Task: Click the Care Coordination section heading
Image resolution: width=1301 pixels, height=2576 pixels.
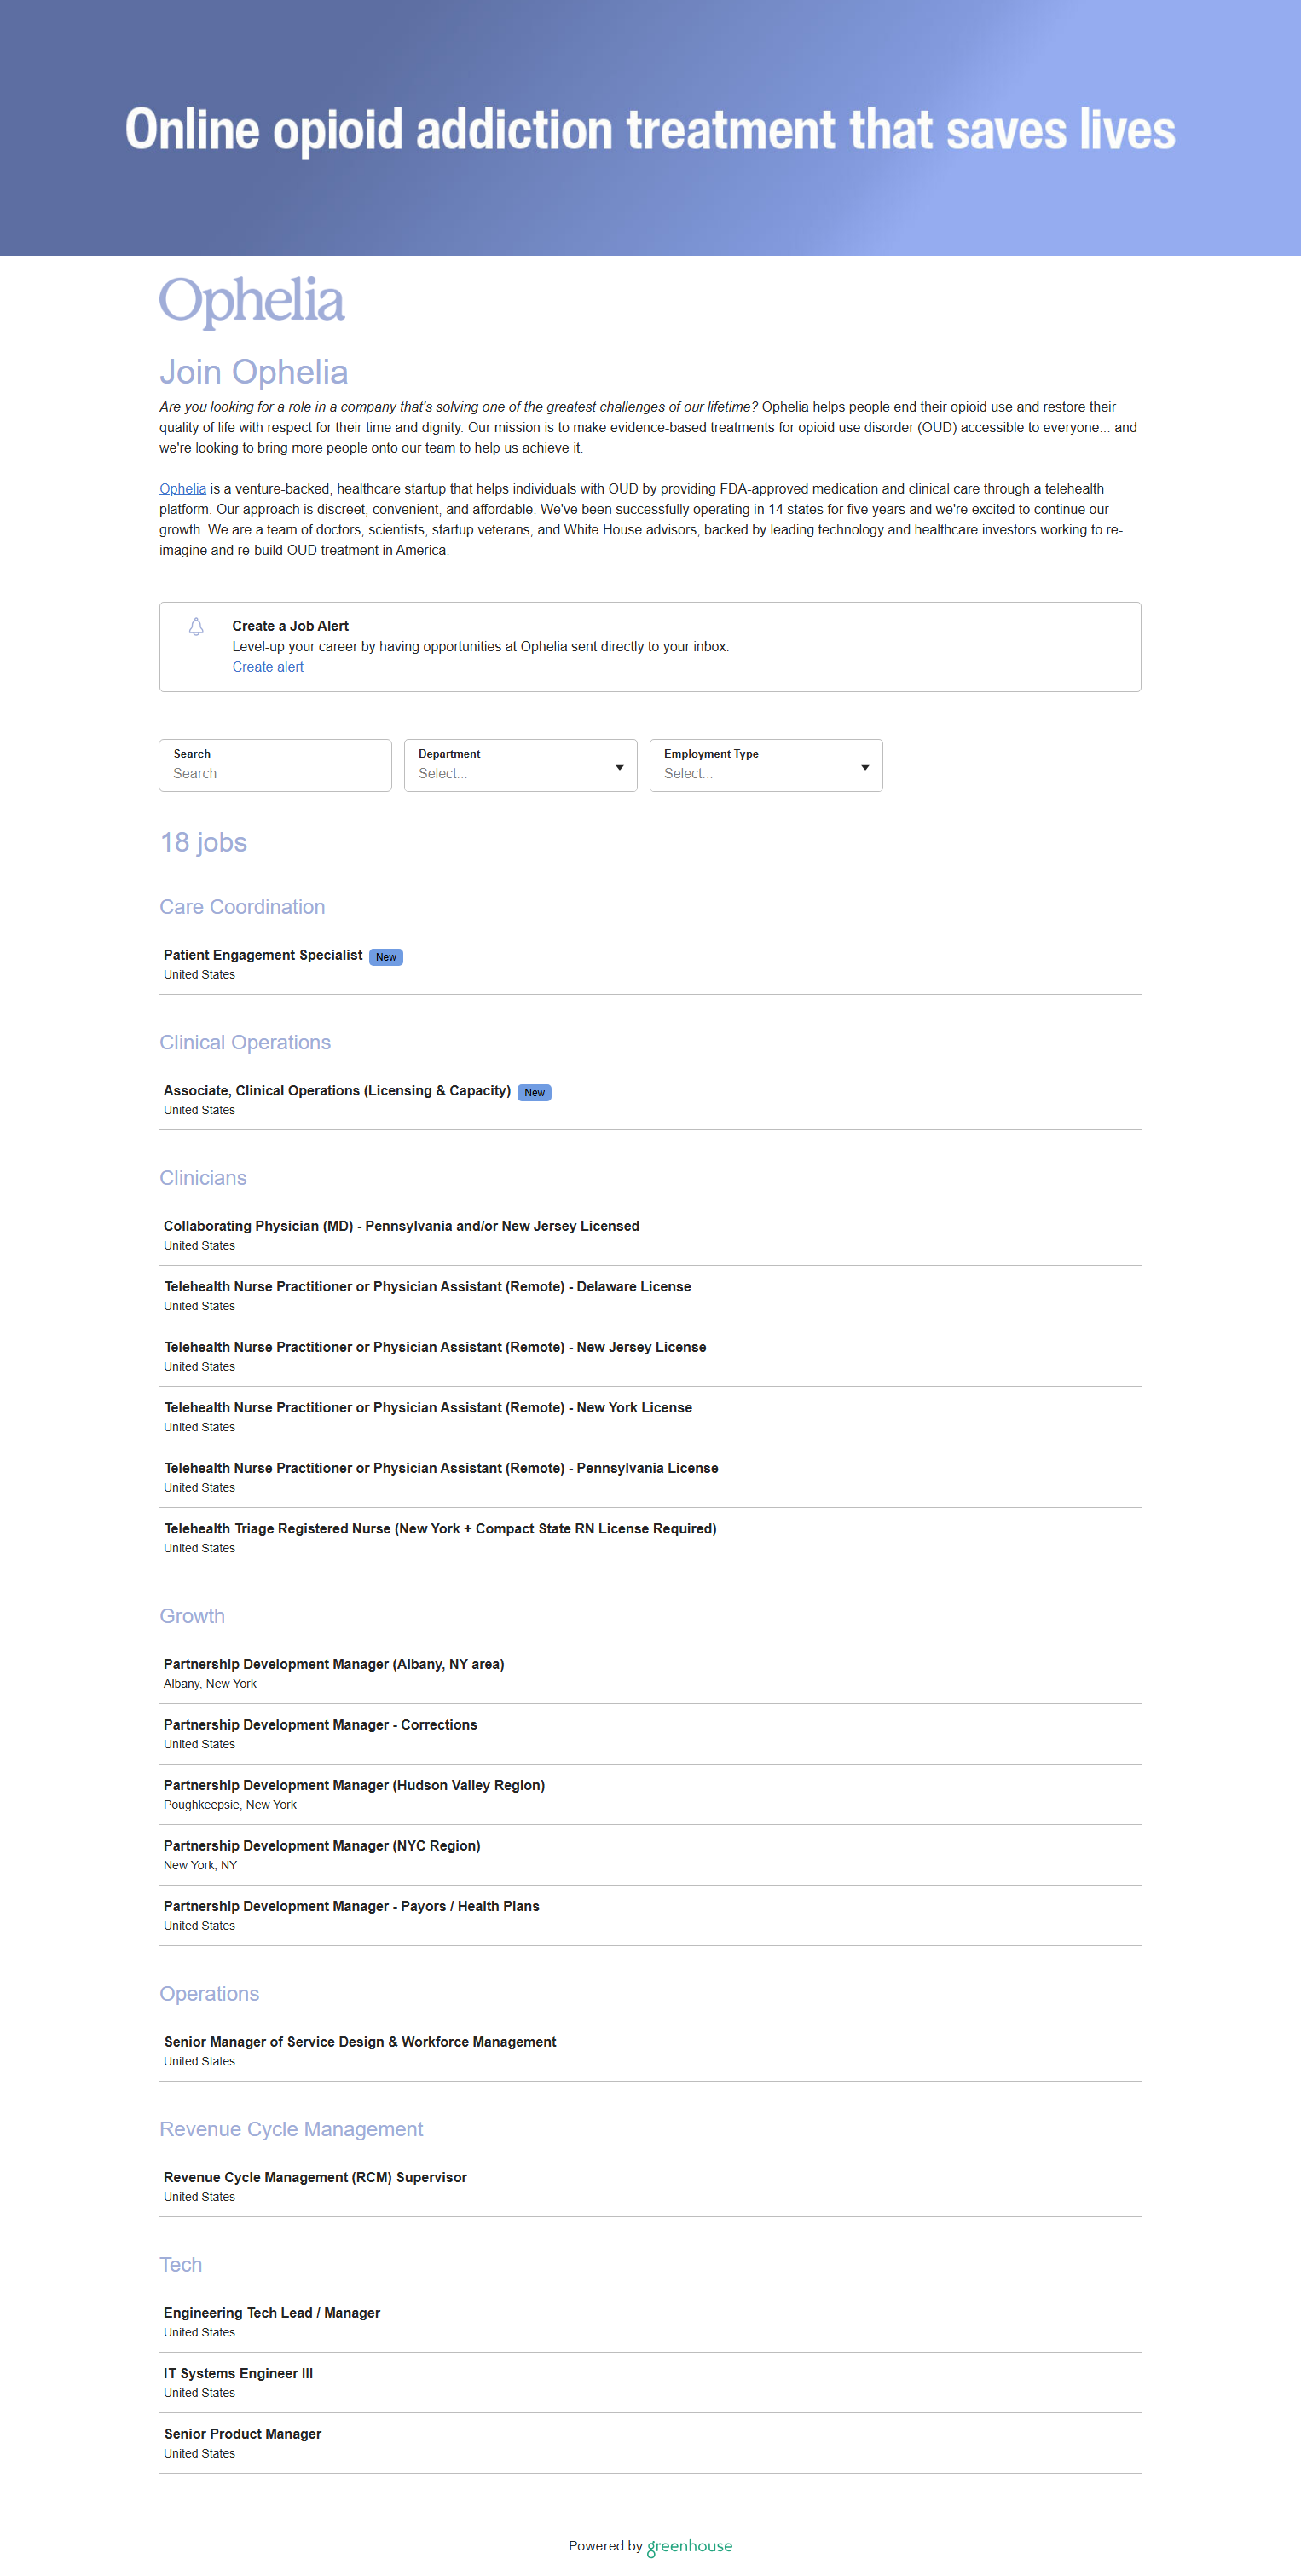Action: click(x=242, y=907)
